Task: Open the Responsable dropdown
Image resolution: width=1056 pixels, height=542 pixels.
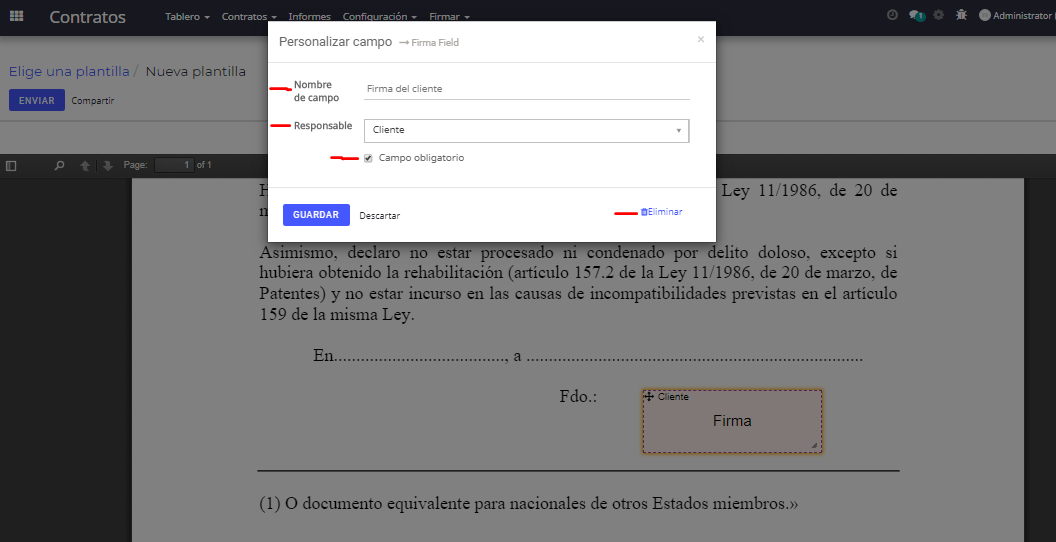Action: coord(527,131)
